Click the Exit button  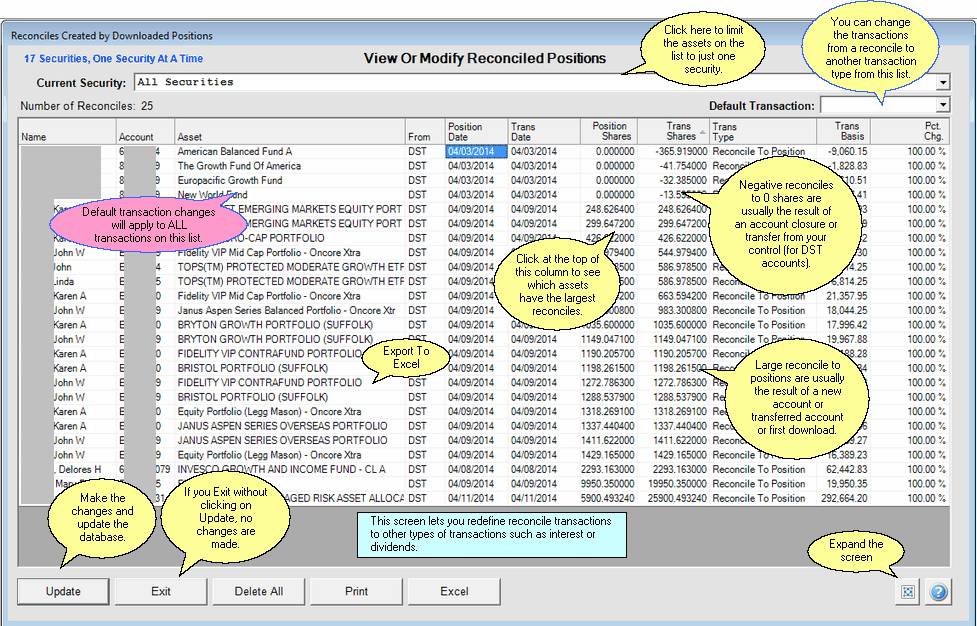tap(161, 591)
